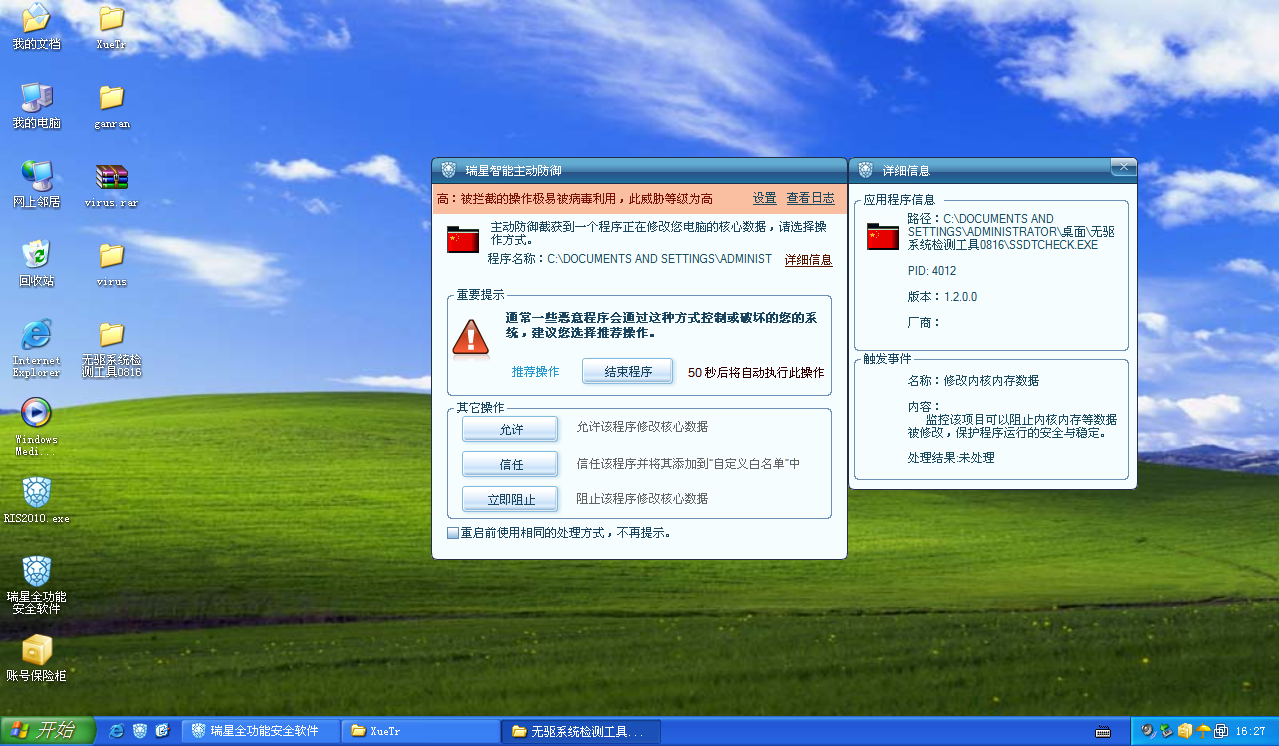Click 阻止该程序修改核心数据 description text
This screenshot has height=746, width=1279.
(642, 499)
